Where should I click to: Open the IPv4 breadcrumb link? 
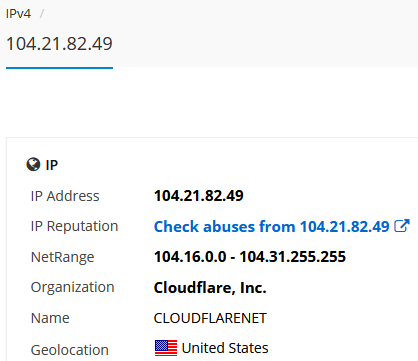18,14
